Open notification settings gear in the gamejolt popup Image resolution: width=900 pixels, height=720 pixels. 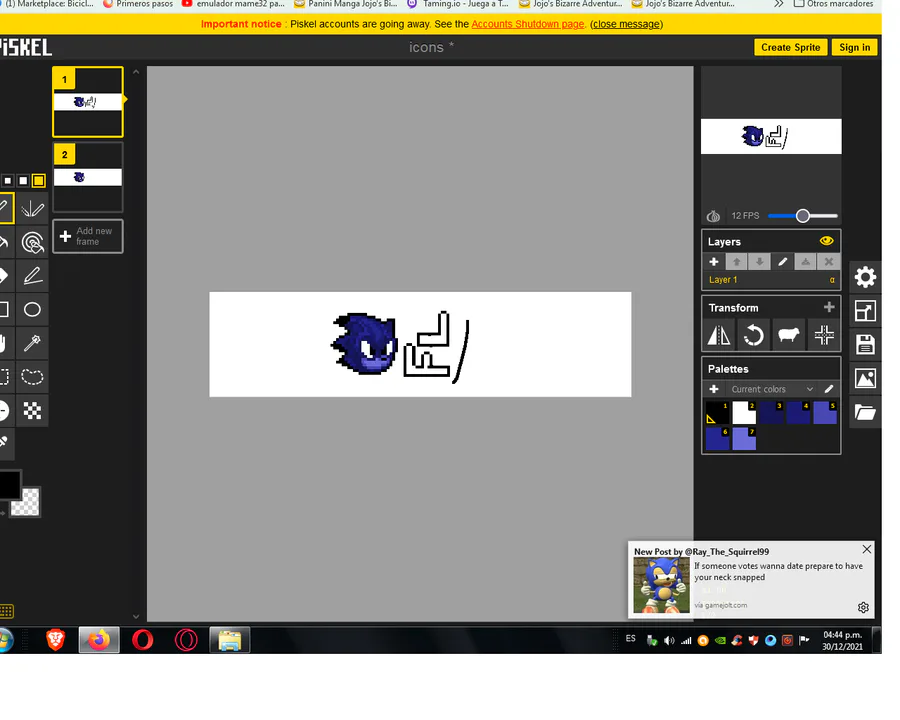coord(863,607)
